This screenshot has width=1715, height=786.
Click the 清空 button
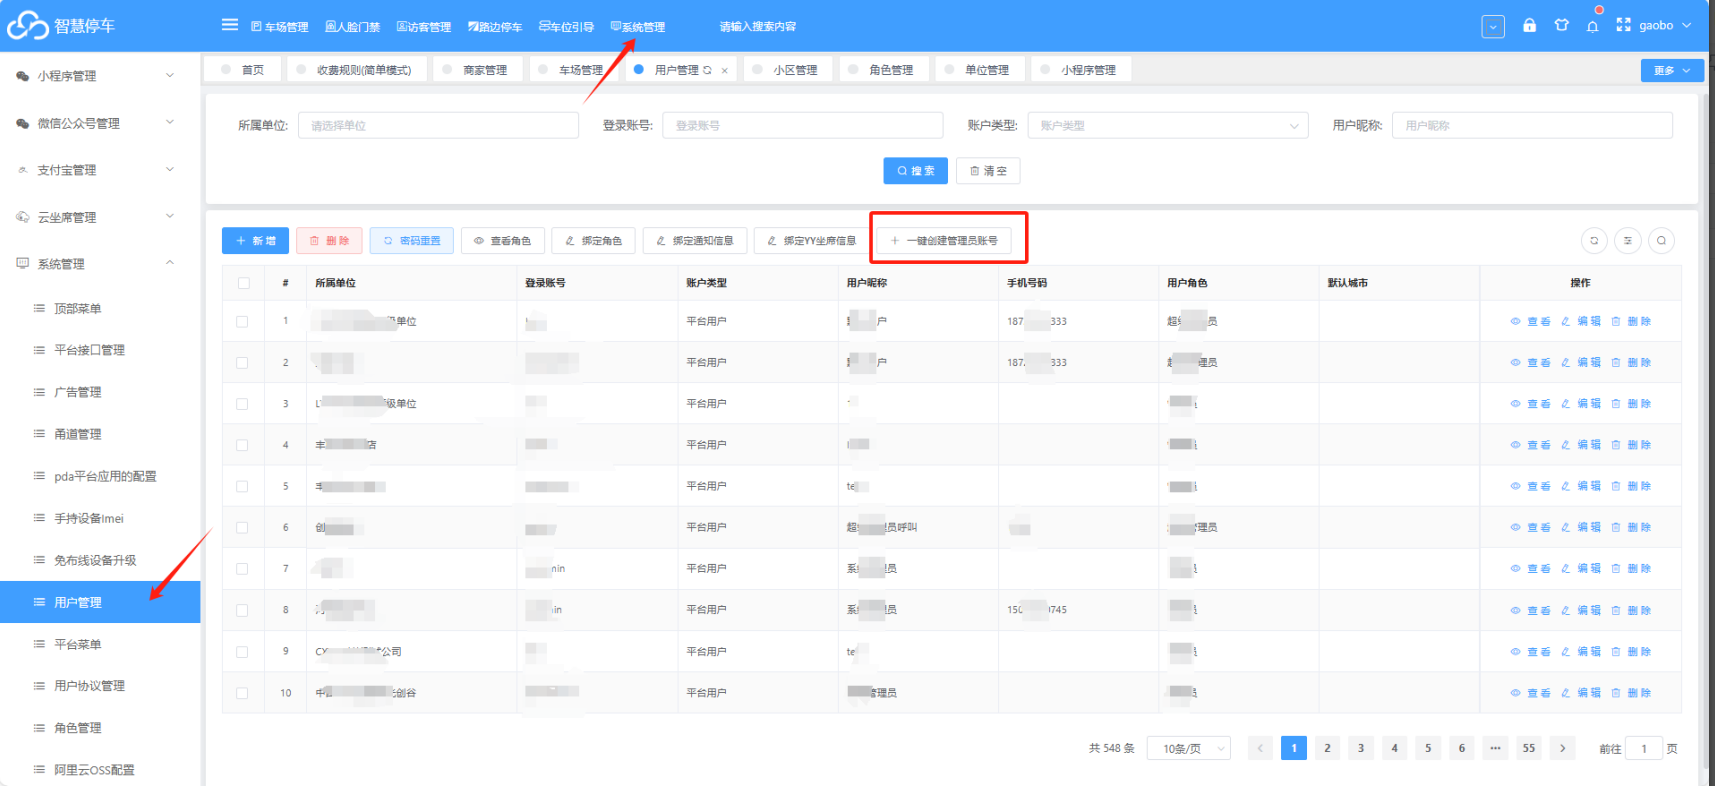(x=988, y=171)
